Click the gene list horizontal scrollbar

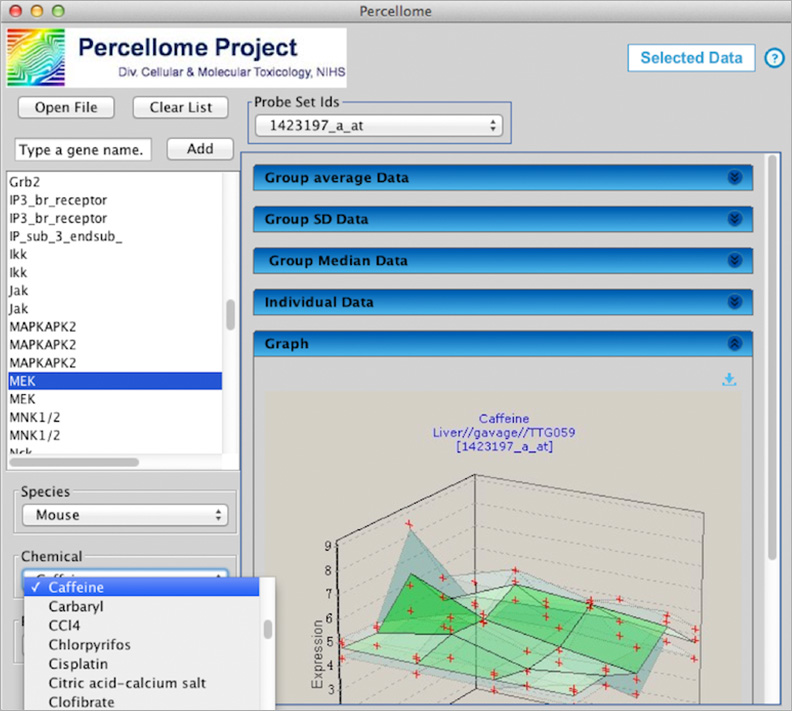click(x=74, y=462)
